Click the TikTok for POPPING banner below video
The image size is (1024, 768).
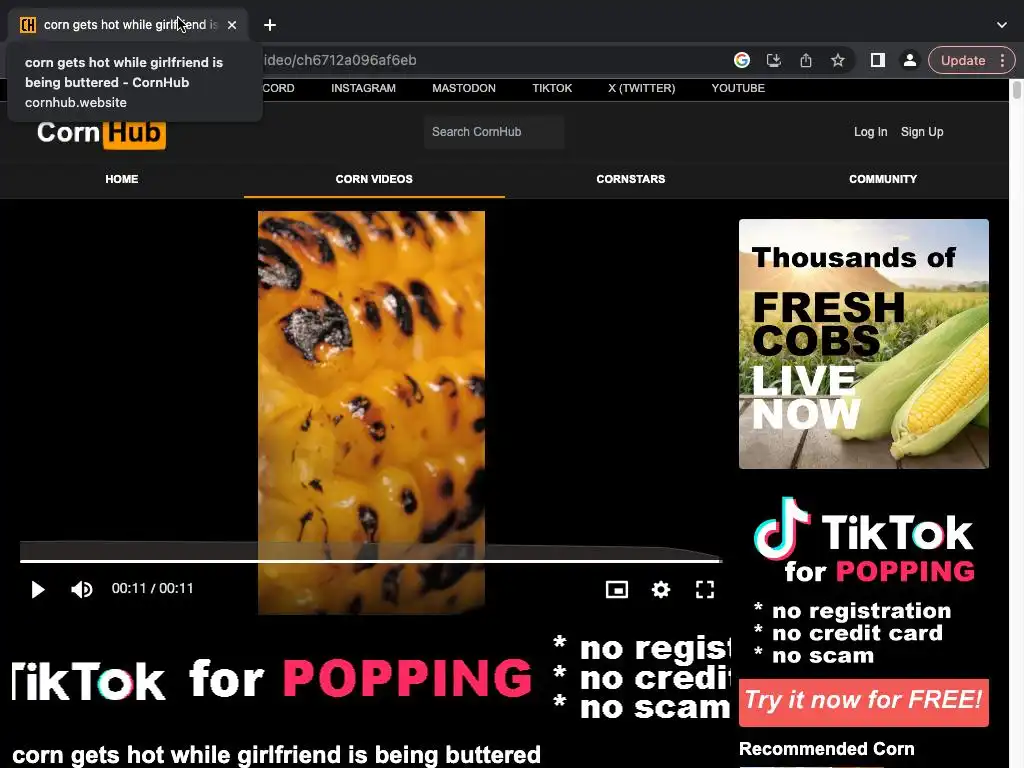click(371, 678)
